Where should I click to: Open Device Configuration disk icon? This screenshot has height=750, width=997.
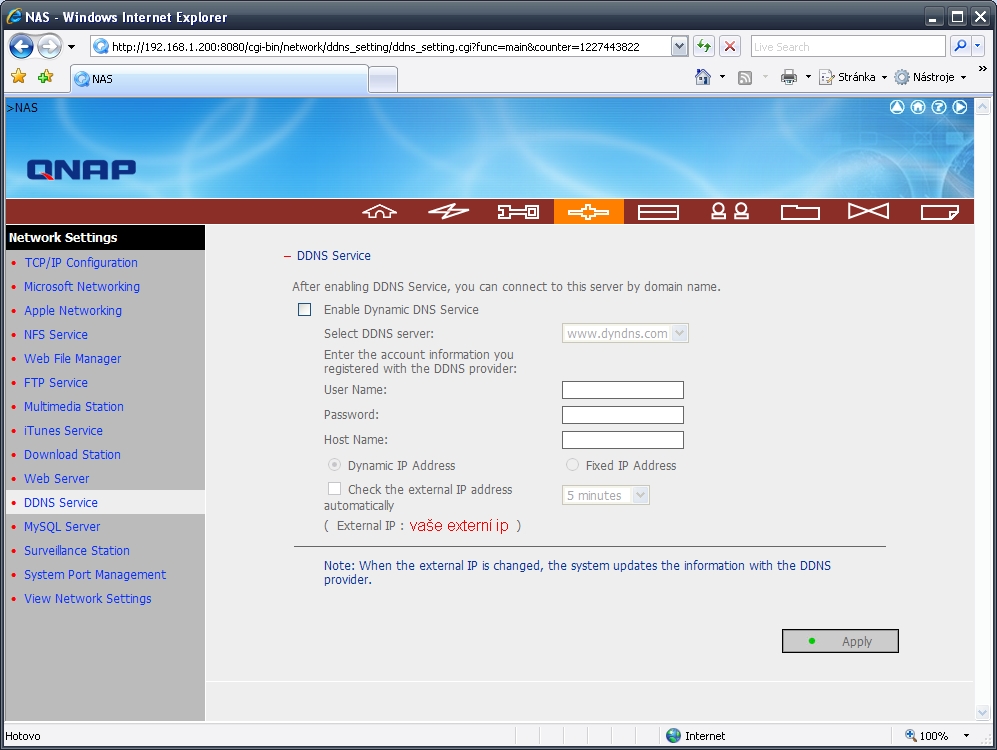point(658,212)
